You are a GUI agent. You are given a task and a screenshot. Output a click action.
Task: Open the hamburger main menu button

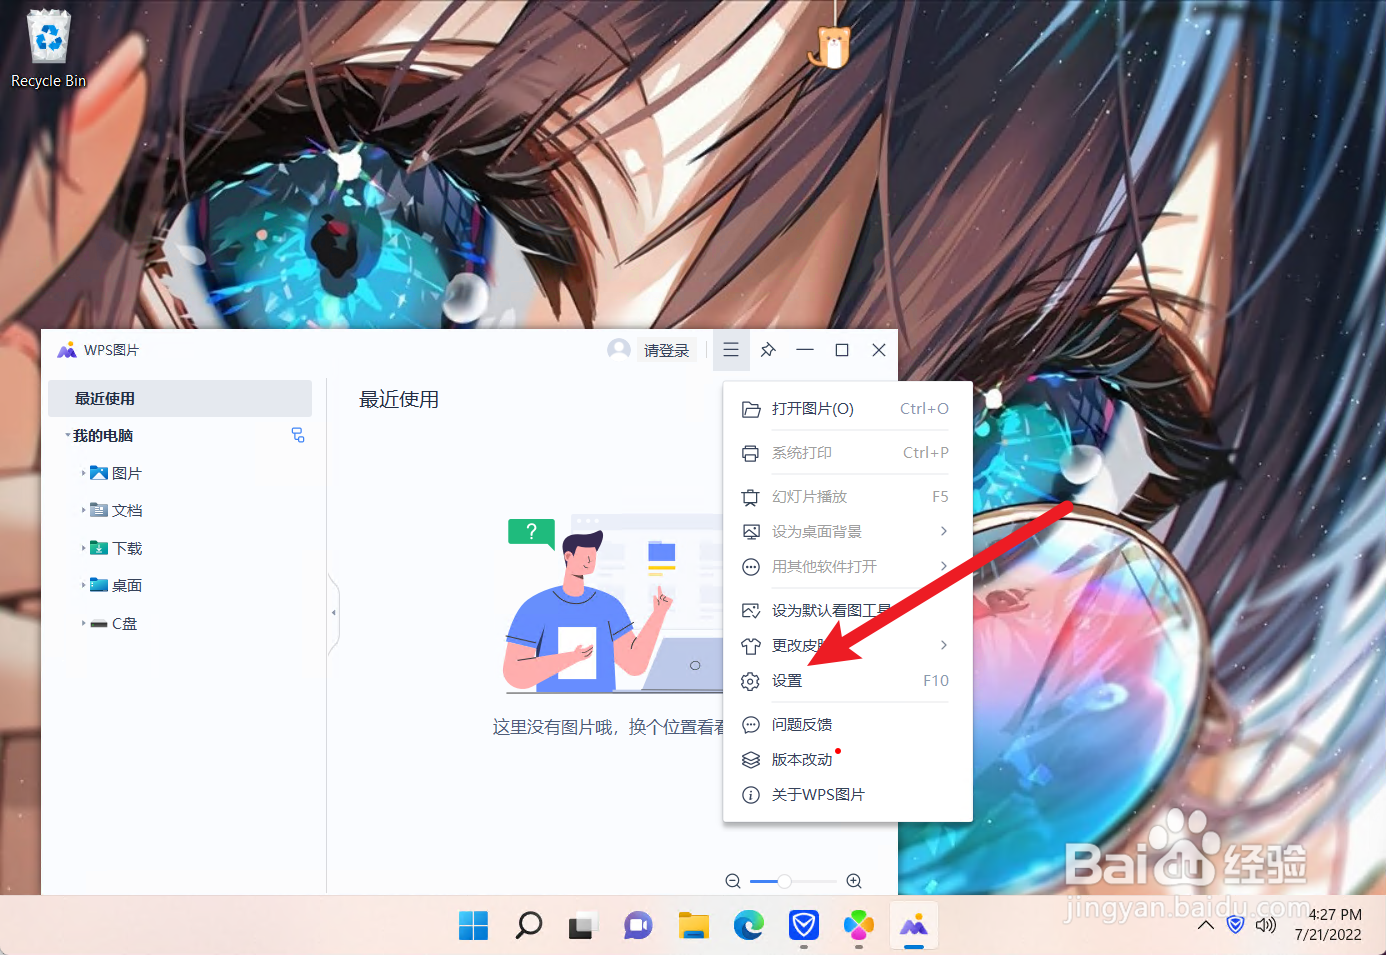(731, 350)
